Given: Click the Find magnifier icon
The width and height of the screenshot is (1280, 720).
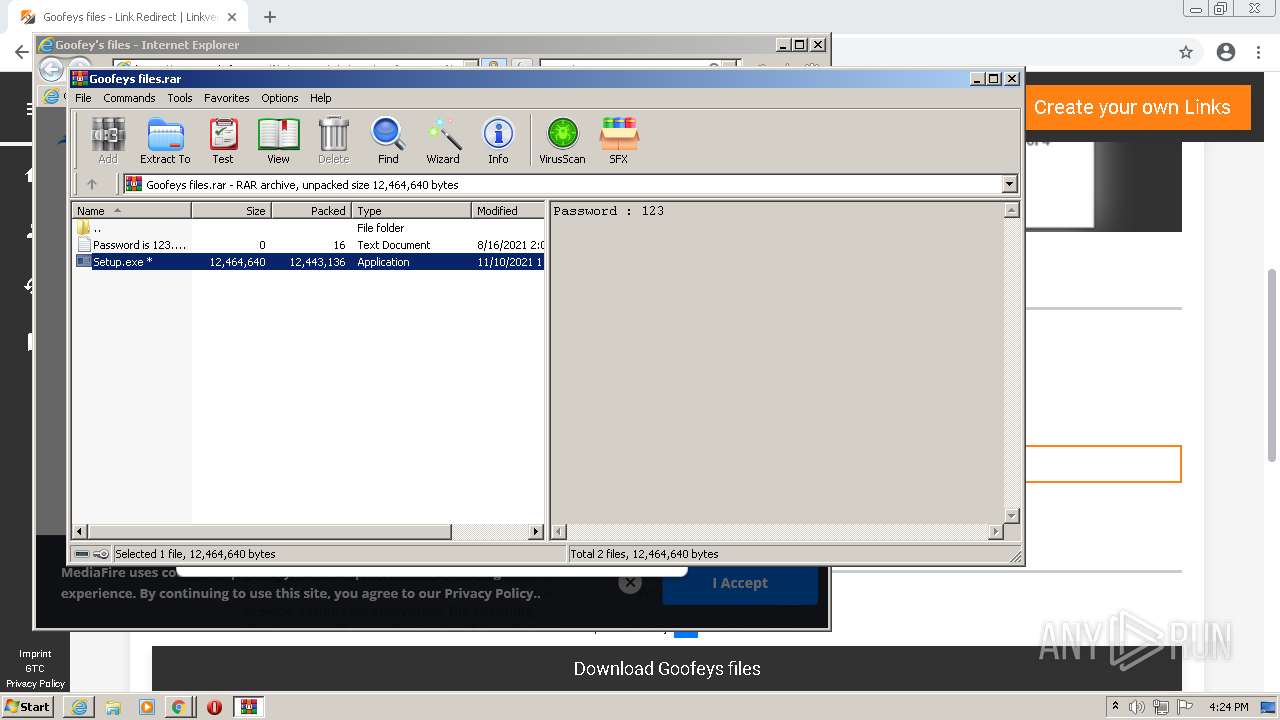Looking at the screenshot, I should (388, 140).
